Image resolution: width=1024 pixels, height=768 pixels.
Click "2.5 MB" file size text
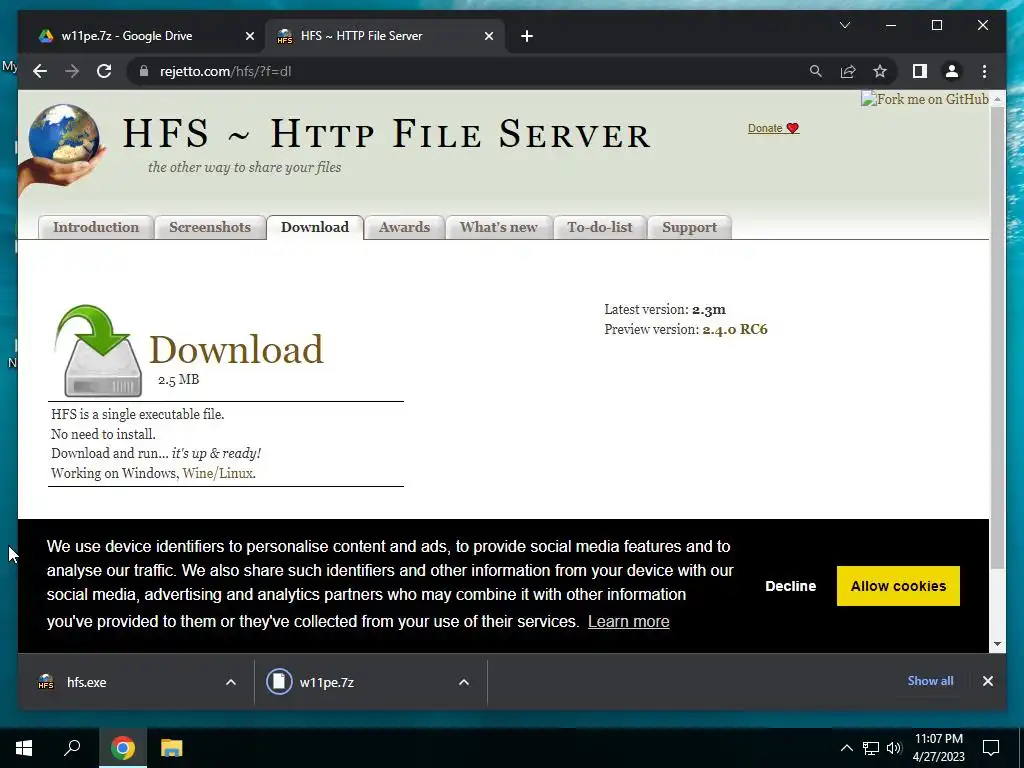pyautogui.click(x=178, y=379)
